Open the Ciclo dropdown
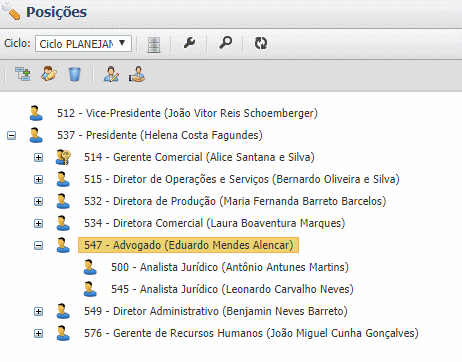The height and width of the screenshot is (362, 462). (x=83, y=44)
